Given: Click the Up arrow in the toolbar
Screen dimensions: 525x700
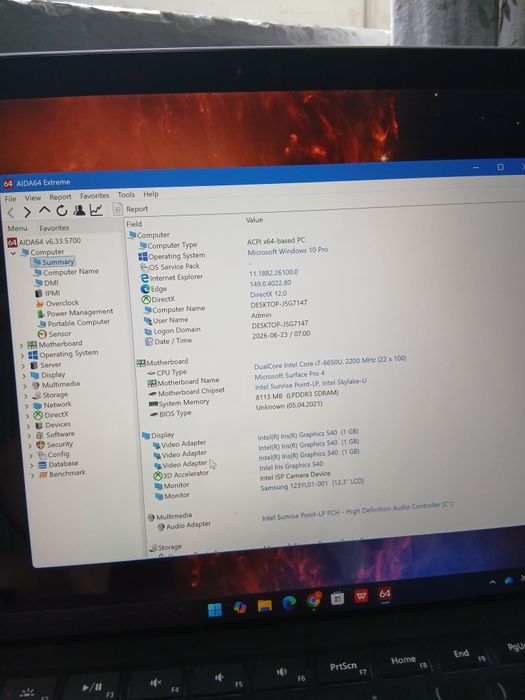Looking at the screenshot, I should [x=44, y=211].
